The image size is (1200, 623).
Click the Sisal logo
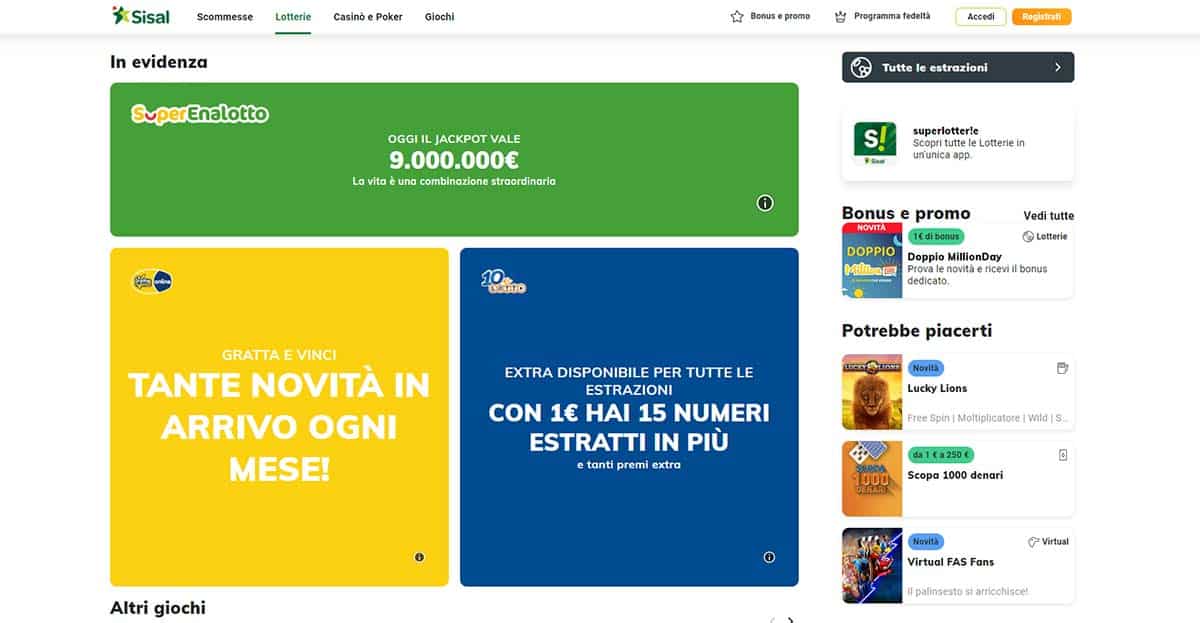(141, 16)
